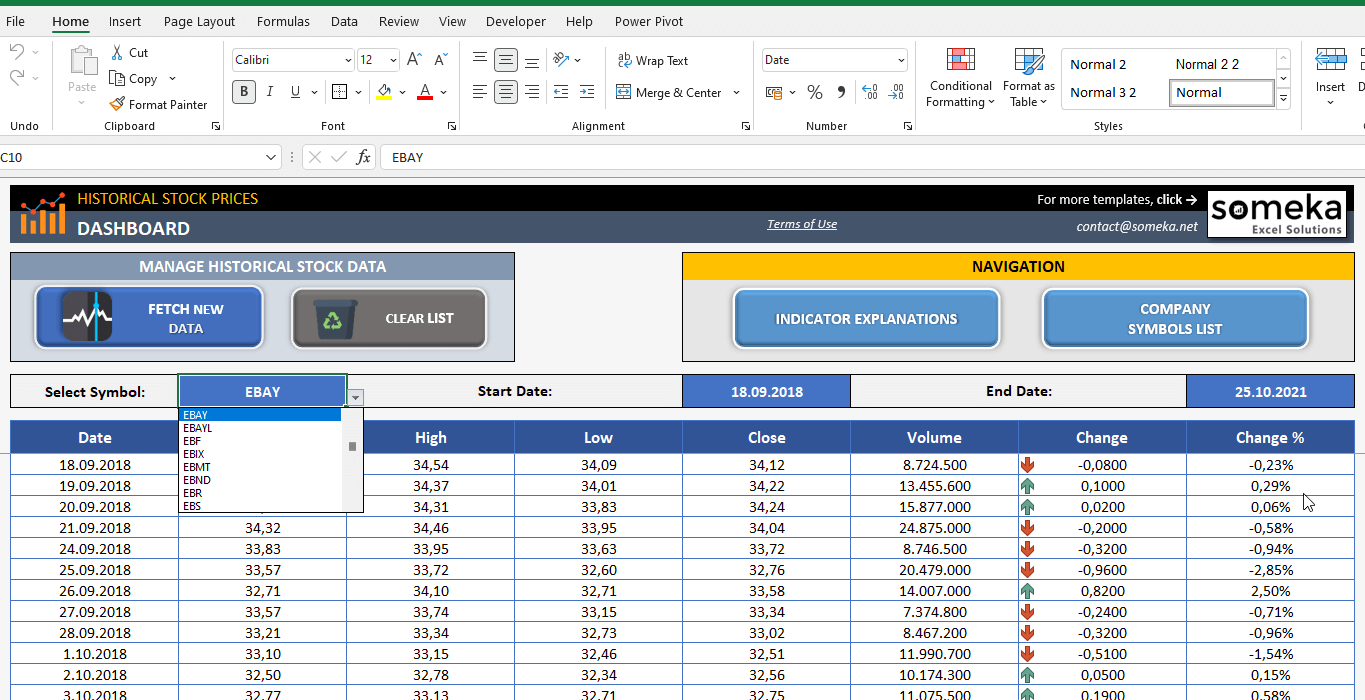Open the Conditional Formatting icon
The image size is (1365, 700).
pos(960,61)
